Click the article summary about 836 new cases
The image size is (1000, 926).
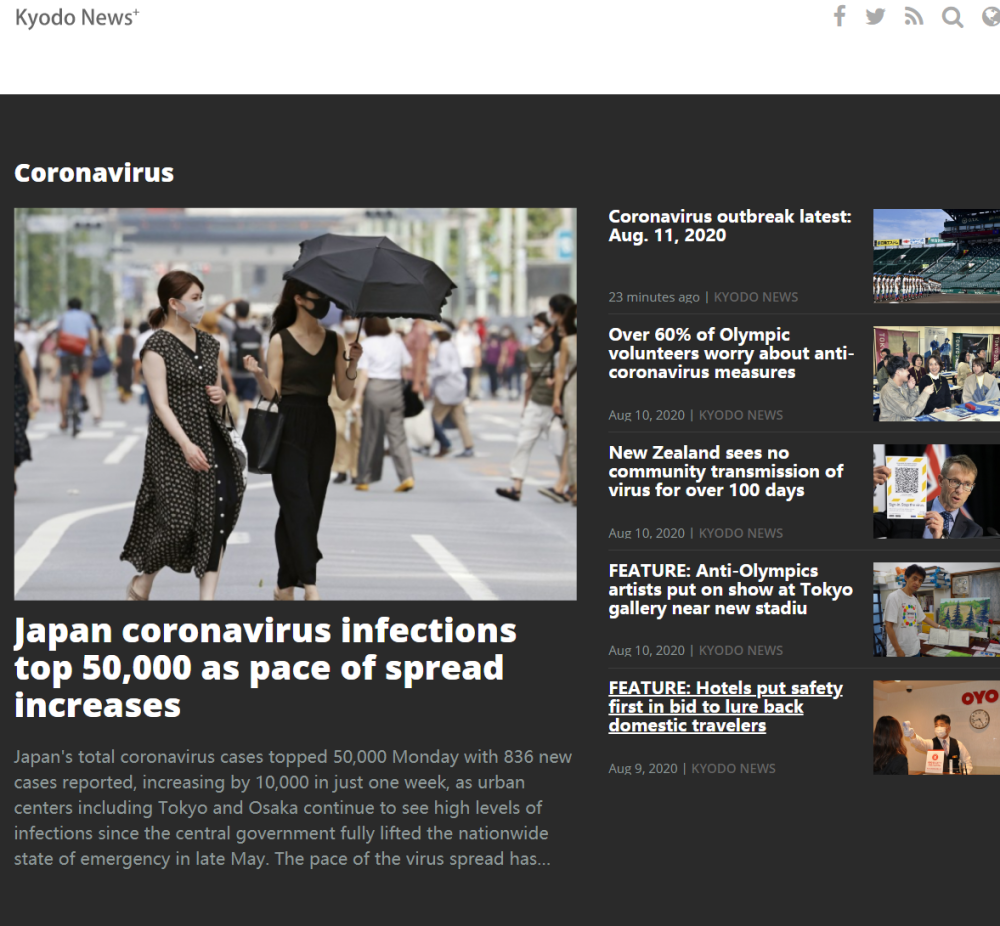(x=293, y=807)
